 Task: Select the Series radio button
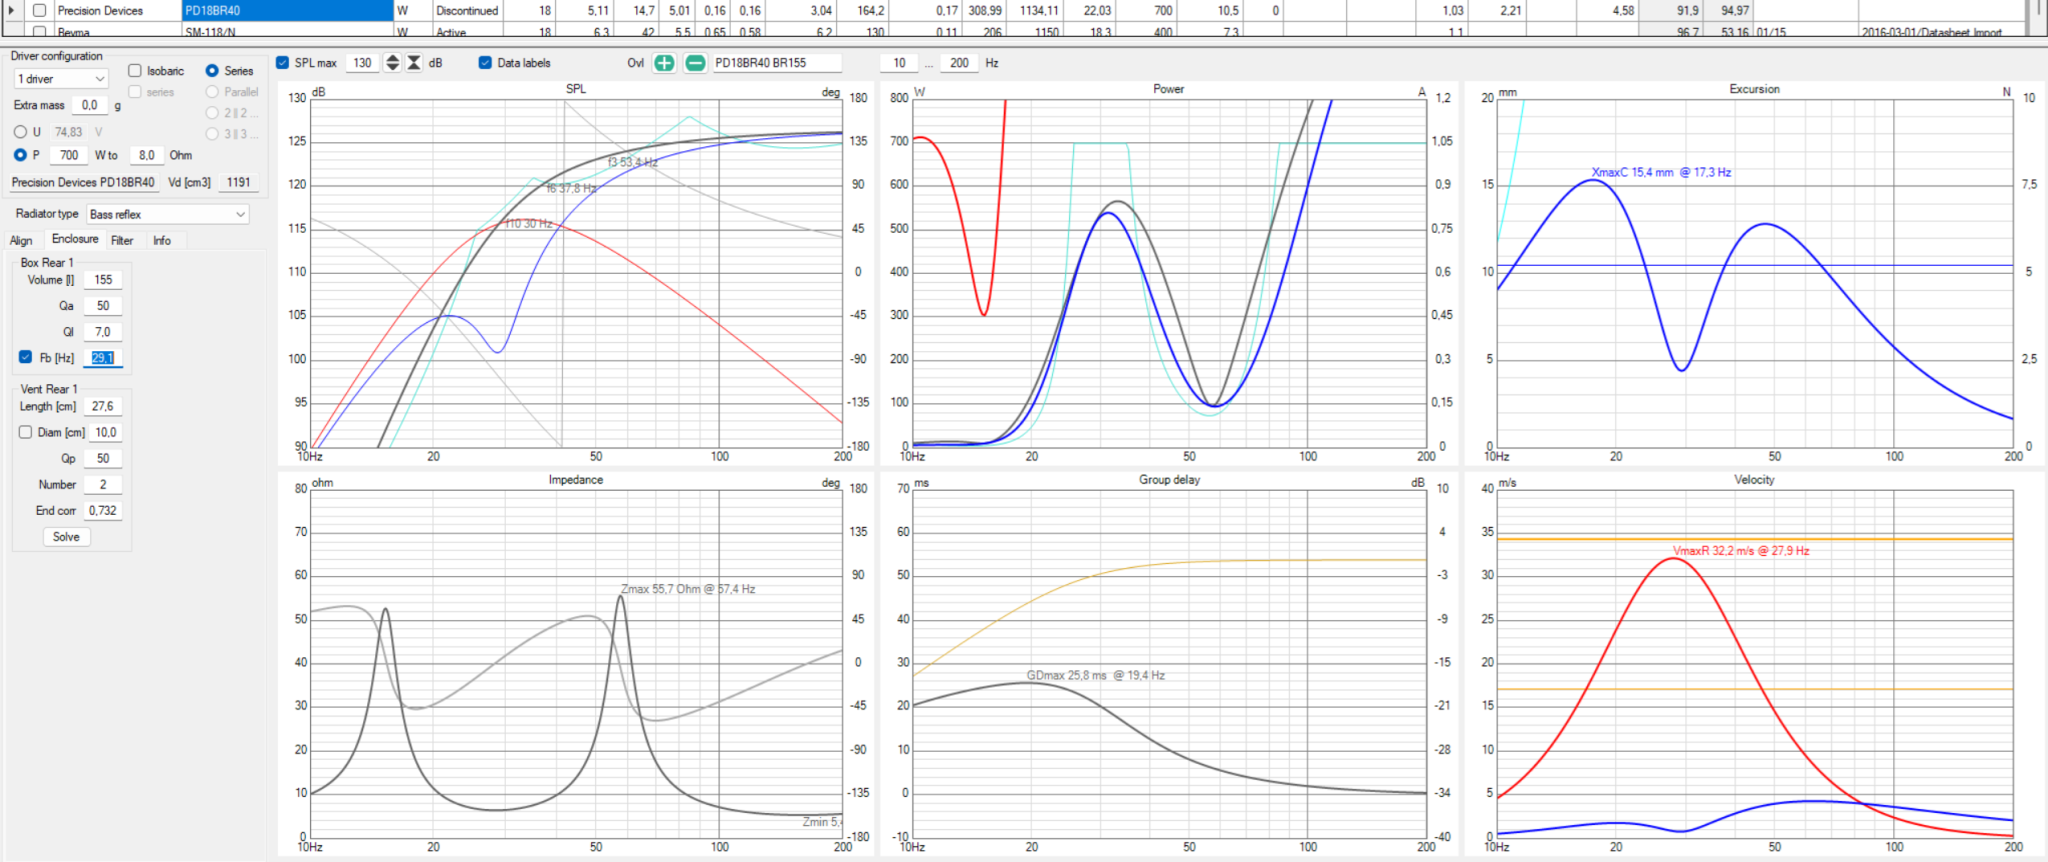(x=212, y=71)
